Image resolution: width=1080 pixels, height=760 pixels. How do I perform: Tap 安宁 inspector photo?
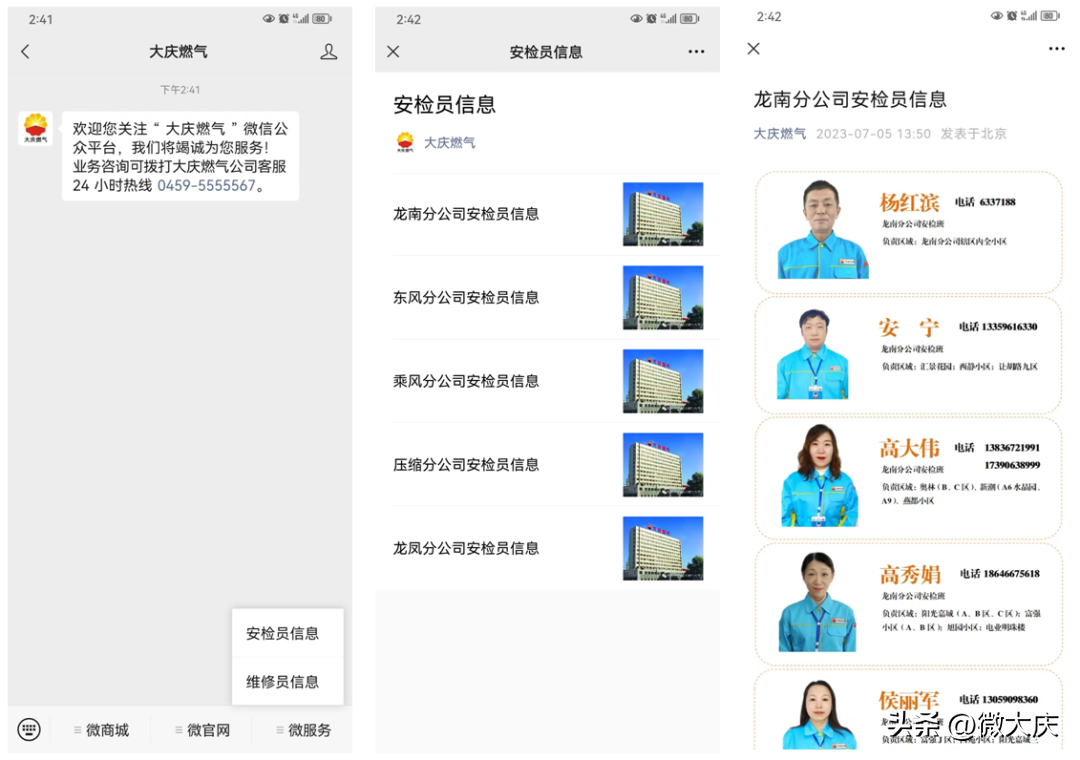click(813, 354)
